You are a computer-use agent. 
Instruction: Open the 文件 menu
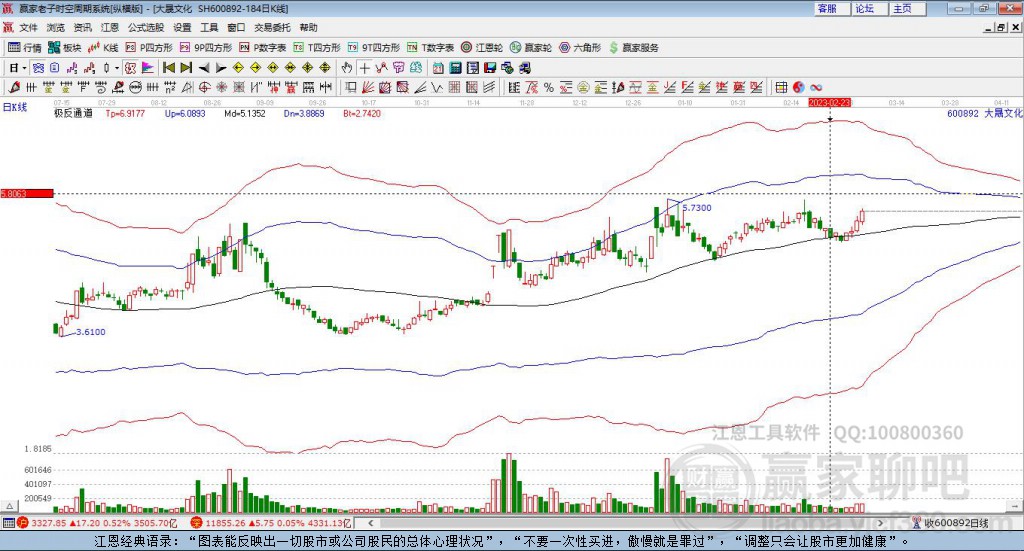[28, 27]
